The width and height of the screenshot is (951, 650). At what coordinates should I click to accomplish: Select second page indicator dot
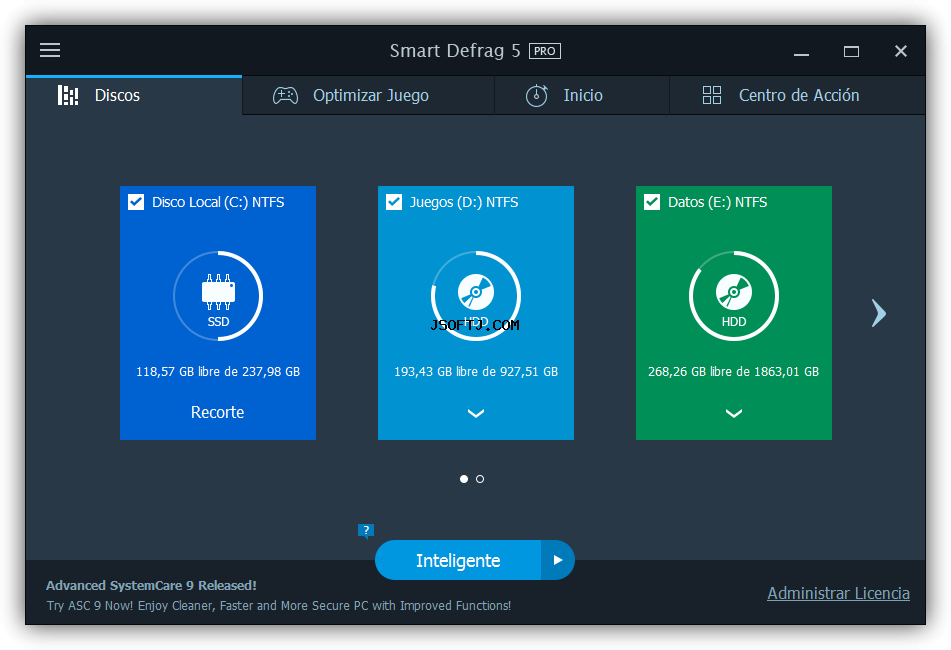coord(480,479)
